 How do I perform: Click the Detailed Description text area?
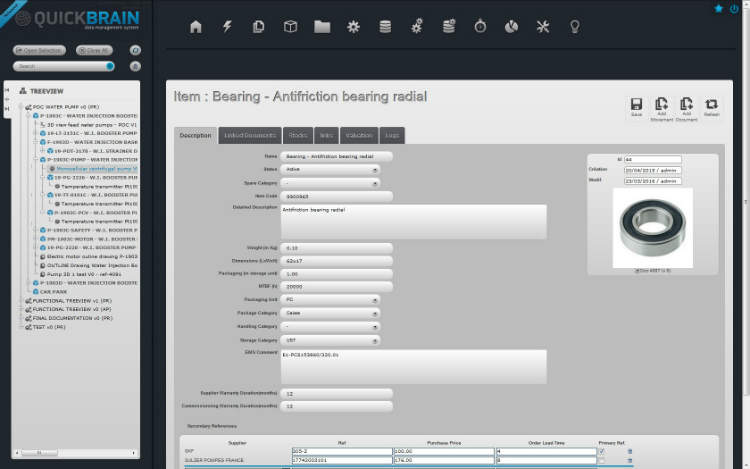click(413, 222)
